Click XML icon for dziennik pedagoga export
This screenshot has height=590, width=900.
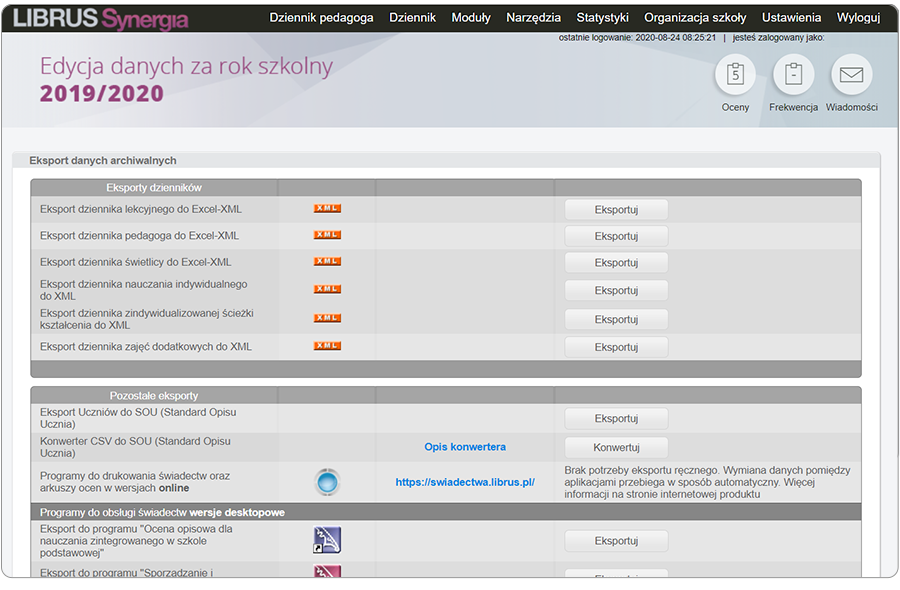coord(327,235)
